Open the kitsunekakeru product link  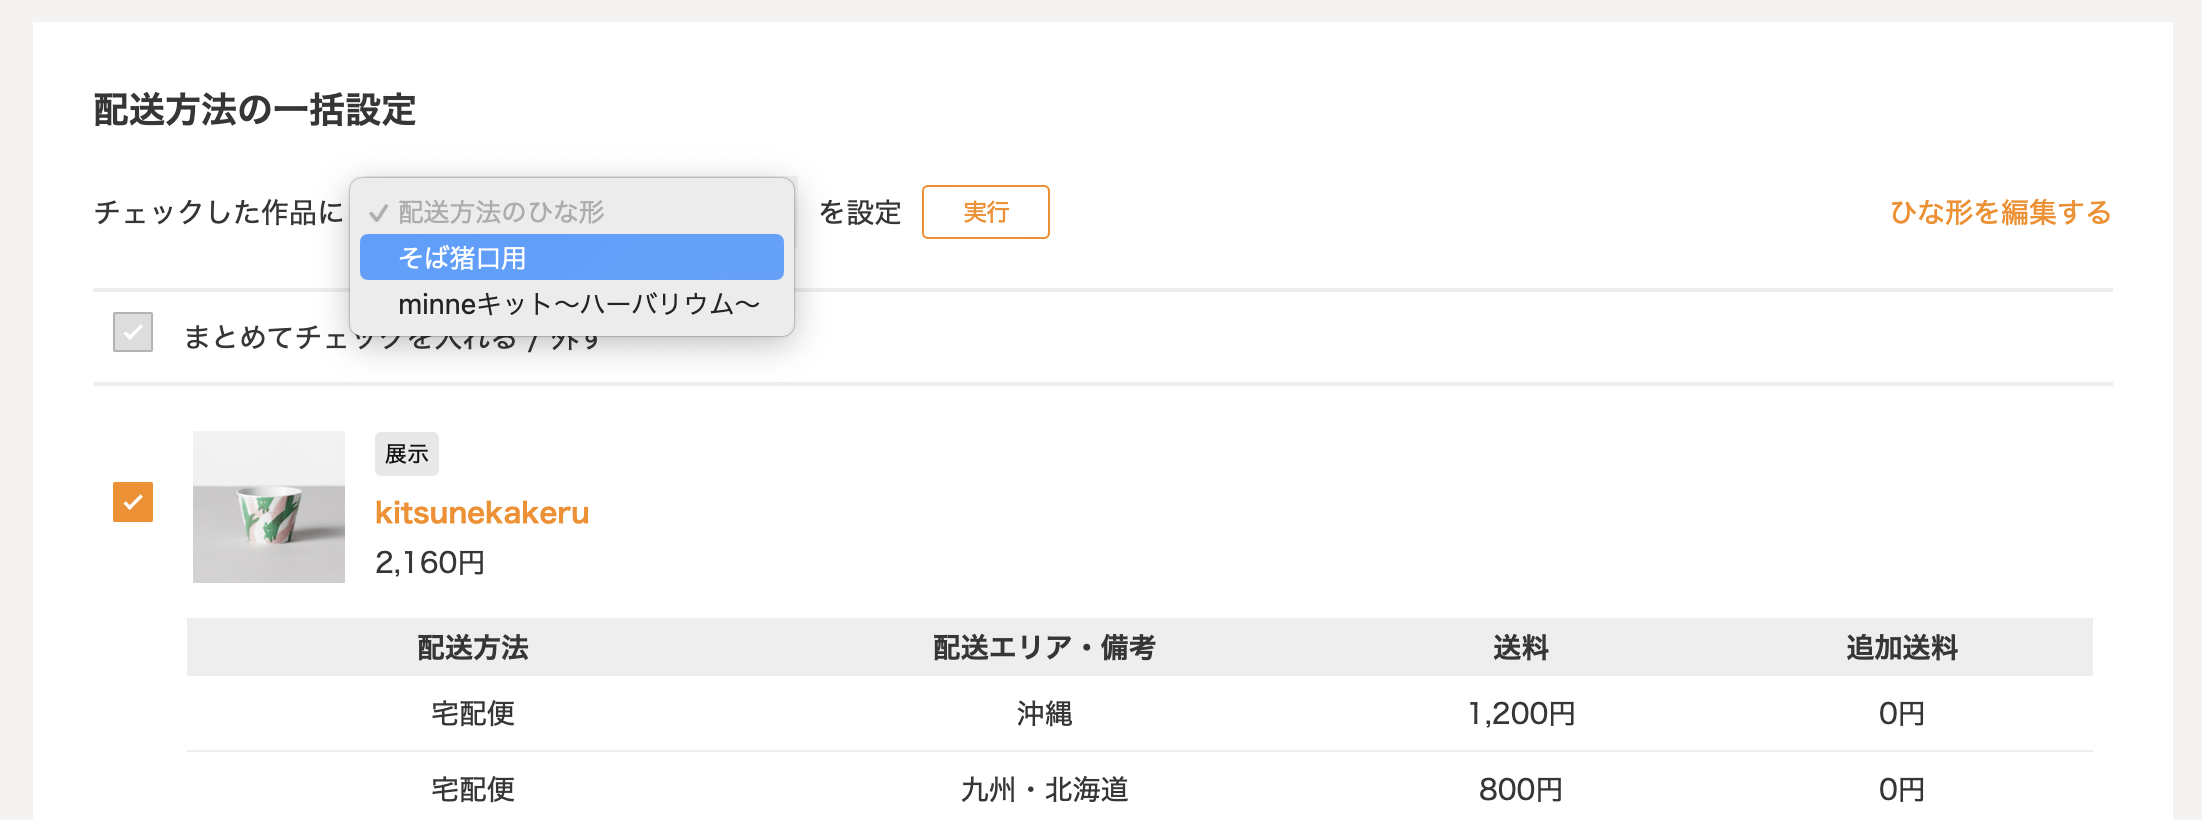[x=482, y=513]
